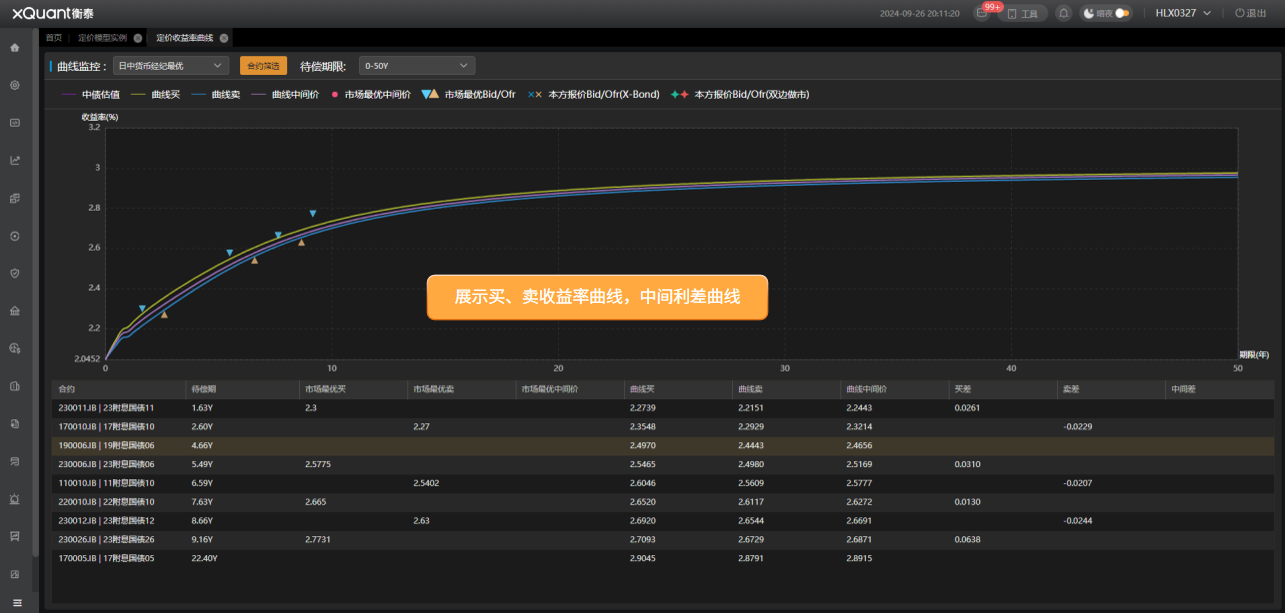Close the 定价收益率曲线 tab
This screenshot has width=1285, height=613.
tap(224, 38)
